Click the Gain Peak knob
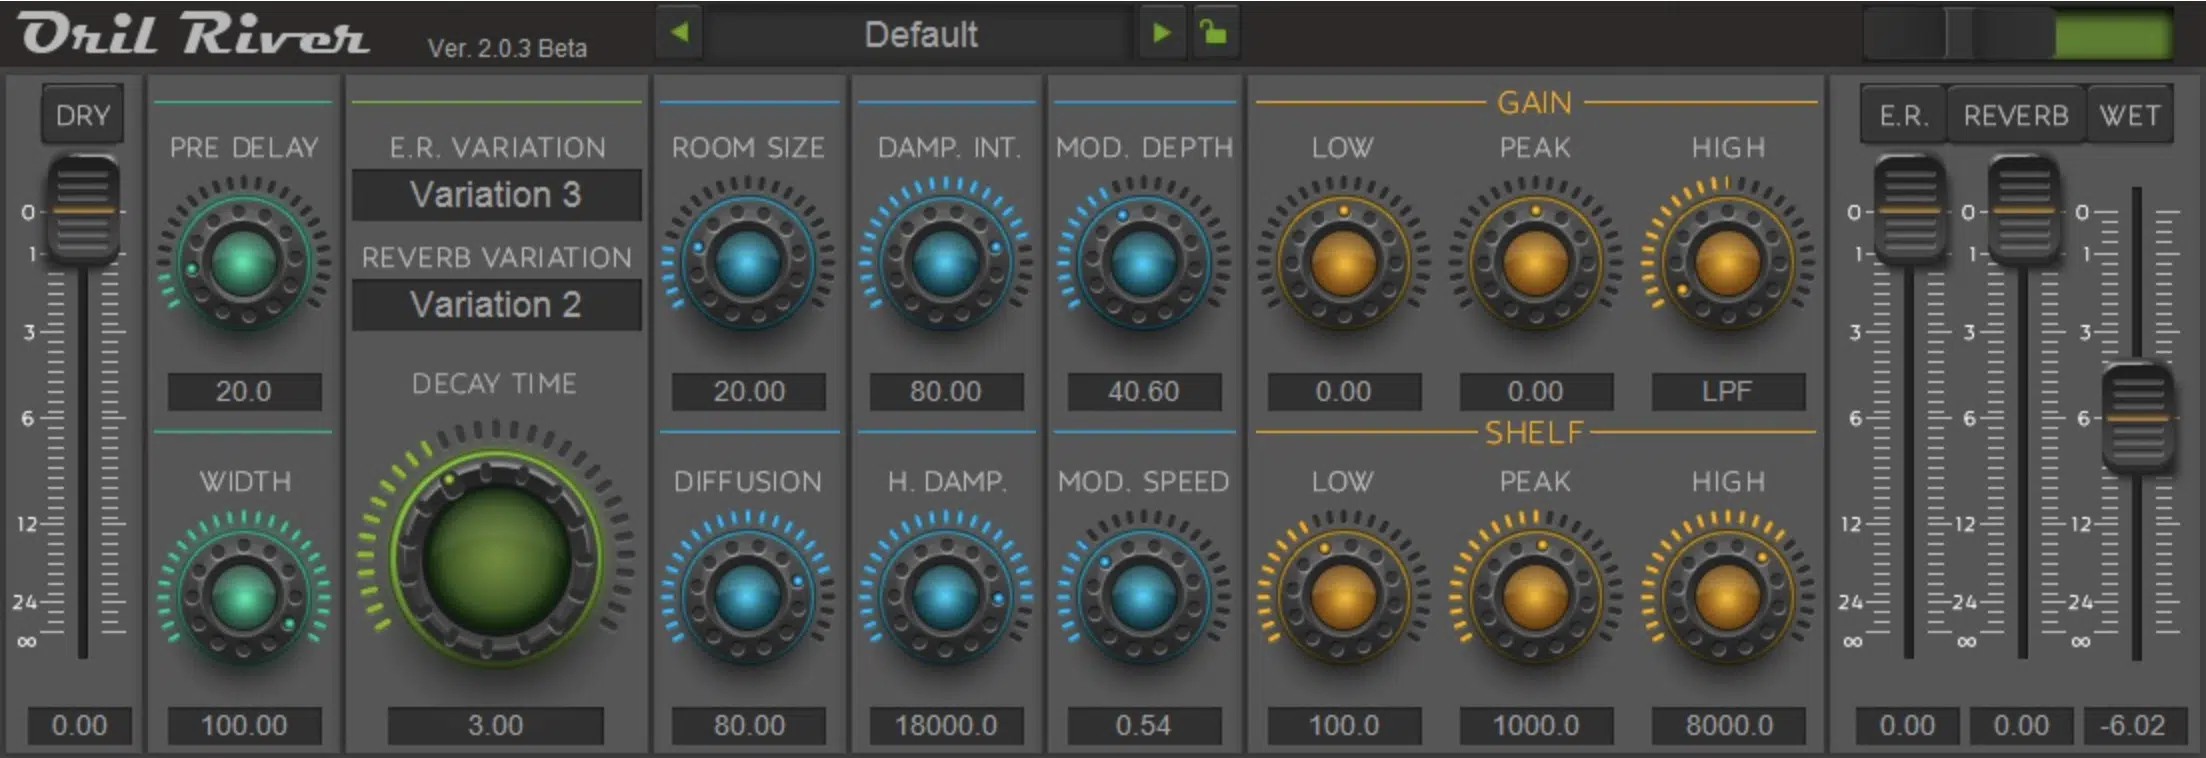This screenshot has width=2206, height=758. [1535, 262]
